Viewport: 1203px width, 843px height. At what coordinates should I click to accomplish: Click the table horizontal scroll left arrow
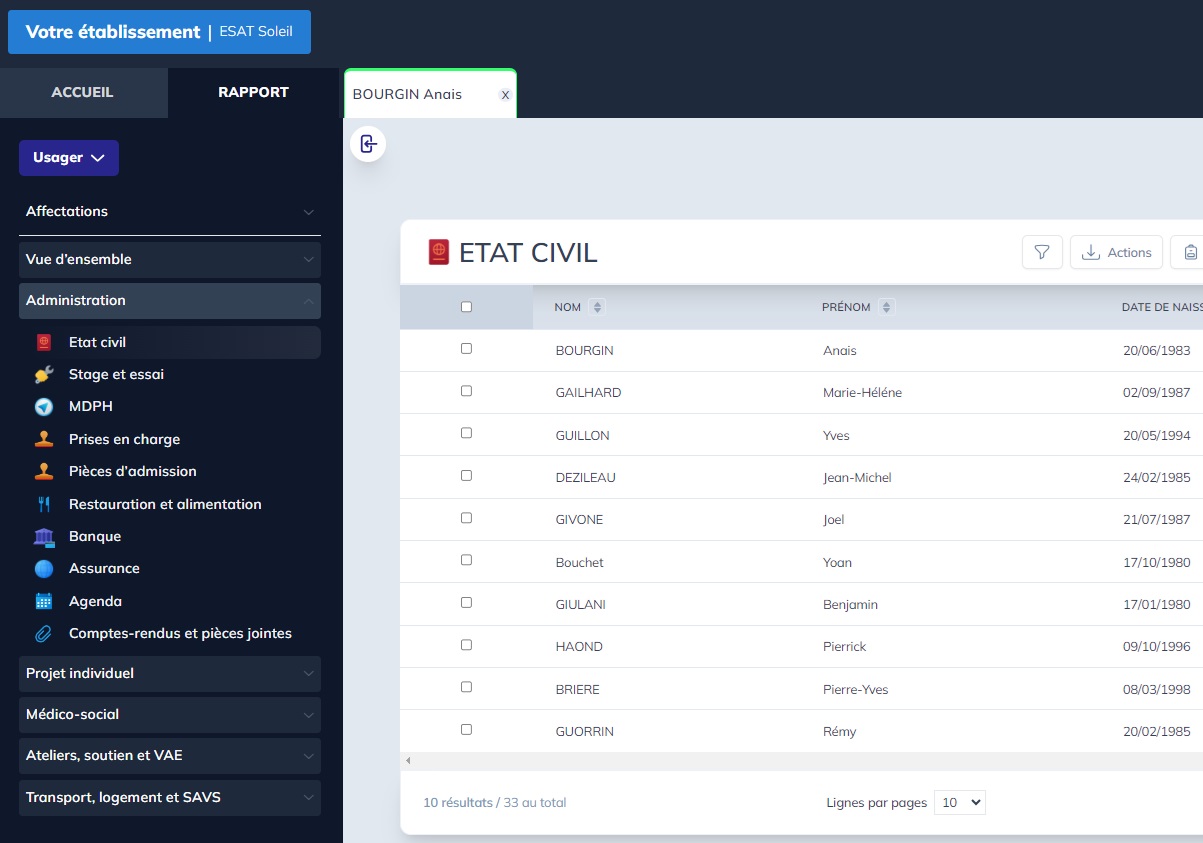tap(407, 761)
